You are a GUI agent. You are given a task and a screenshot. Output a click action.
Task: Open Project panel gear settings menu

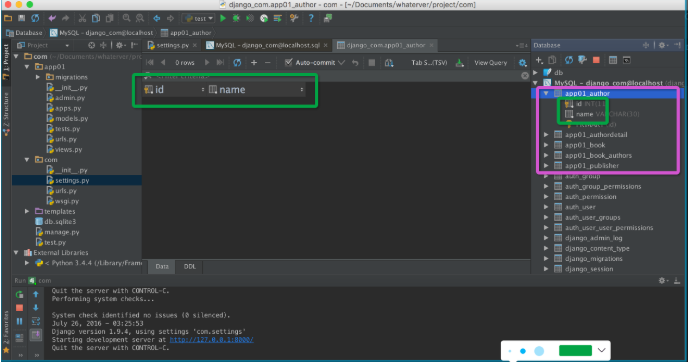pos(120,45)
